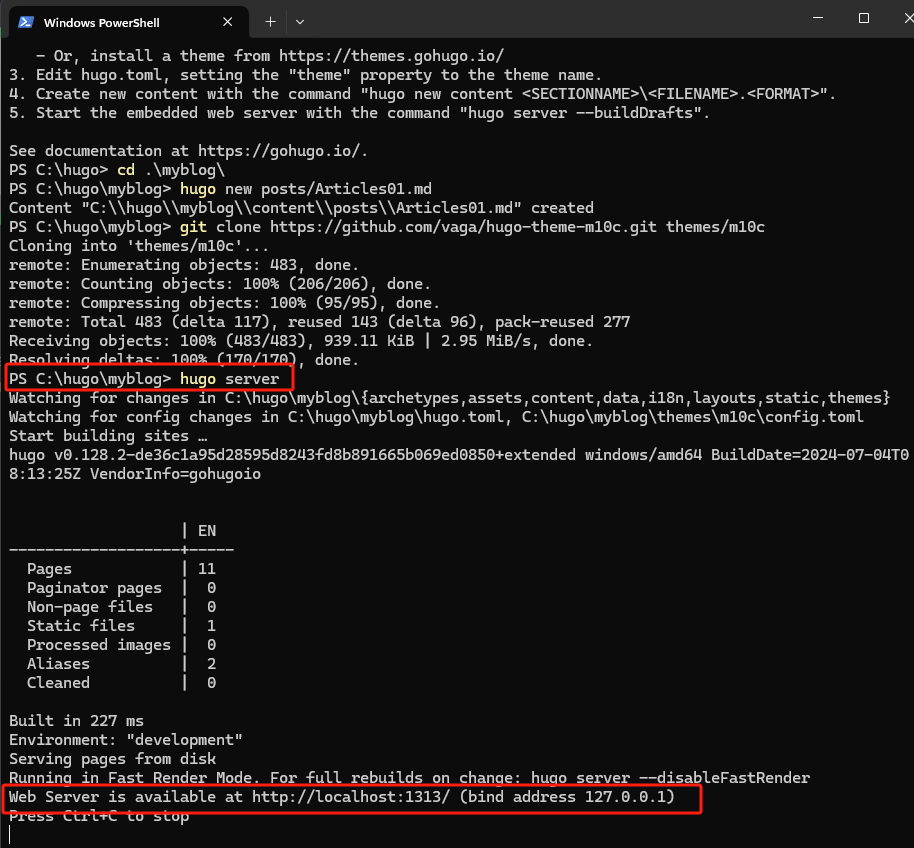Close the Windows PowerShell tab
The width and height of the screenshot is (914, 848).
pyautogui.click(x=227, y=22)
